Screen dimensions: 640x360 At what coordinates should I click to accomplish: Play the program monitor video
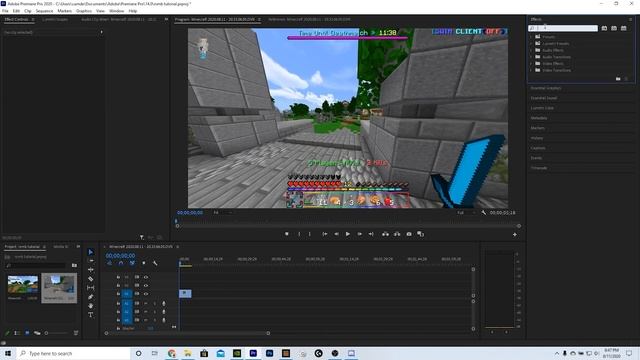tap(348, 234)
